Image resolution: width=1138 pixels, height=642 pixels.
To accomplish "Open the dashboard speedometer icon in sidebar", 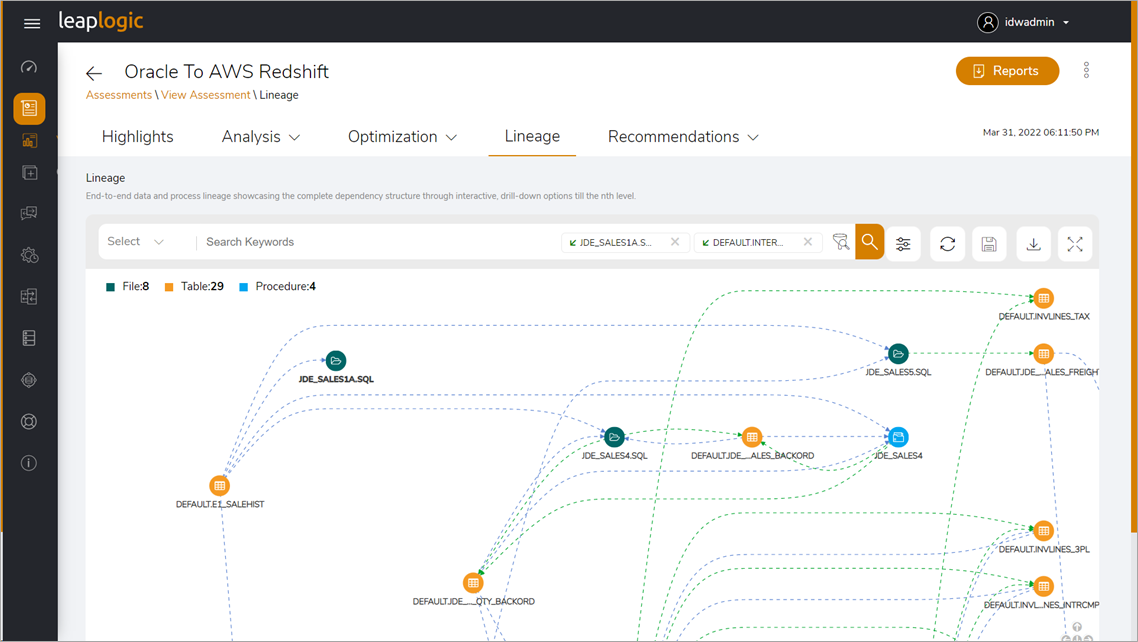I will tap(29, 66).
